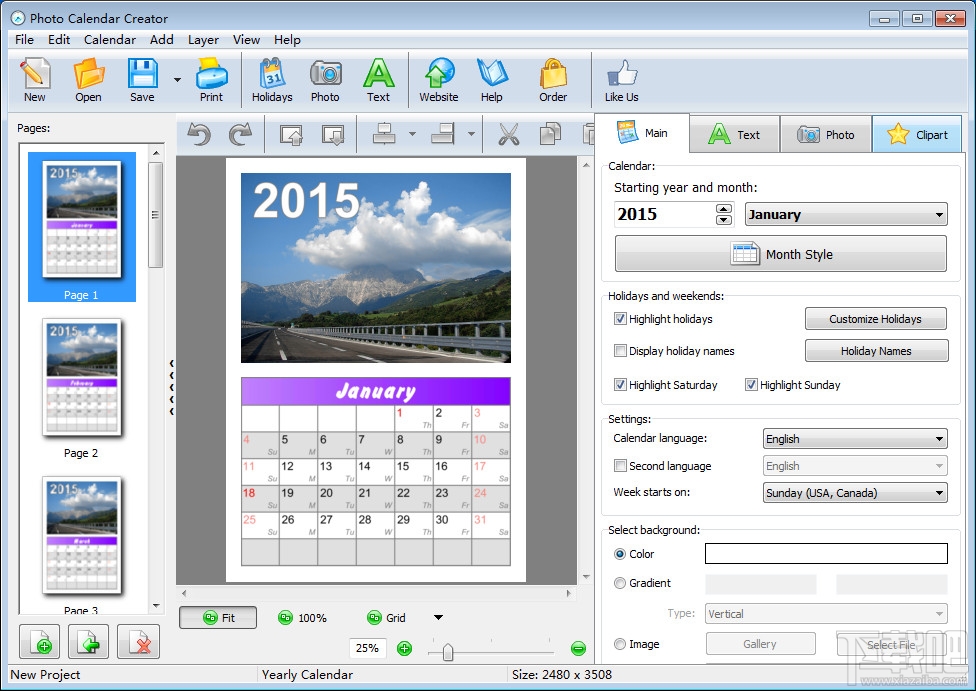Open the Photo camera tool in toolbar

(325, 80)
